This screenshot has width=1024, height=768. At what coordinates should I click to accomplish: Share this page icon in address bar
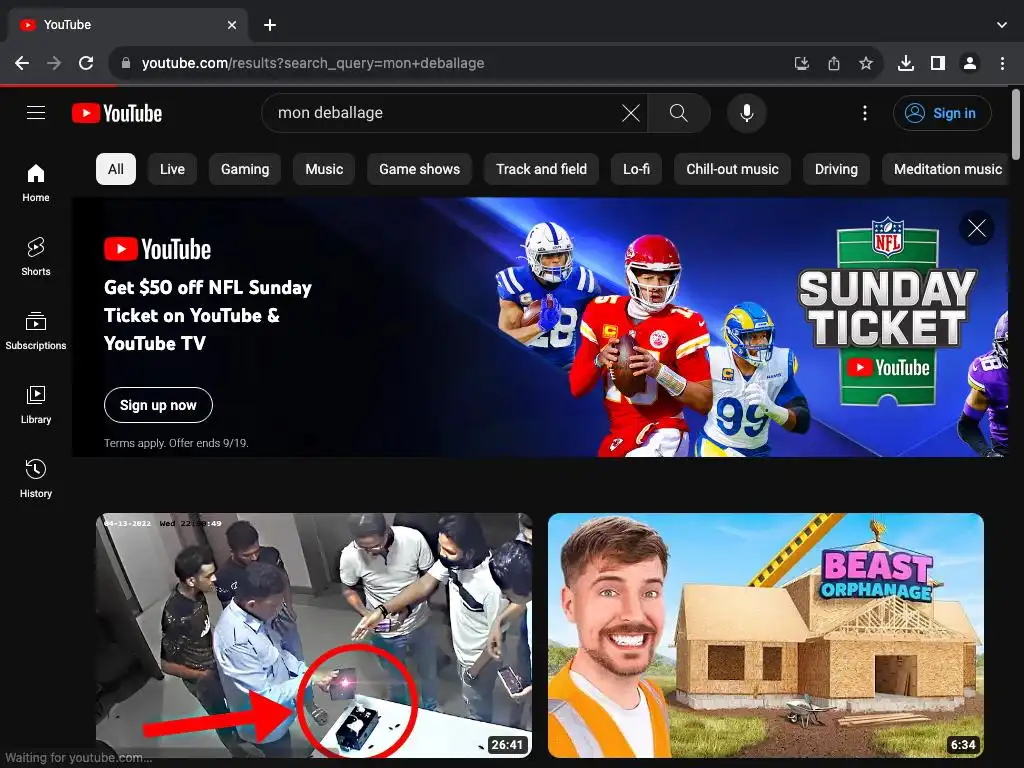click(833, 63)
